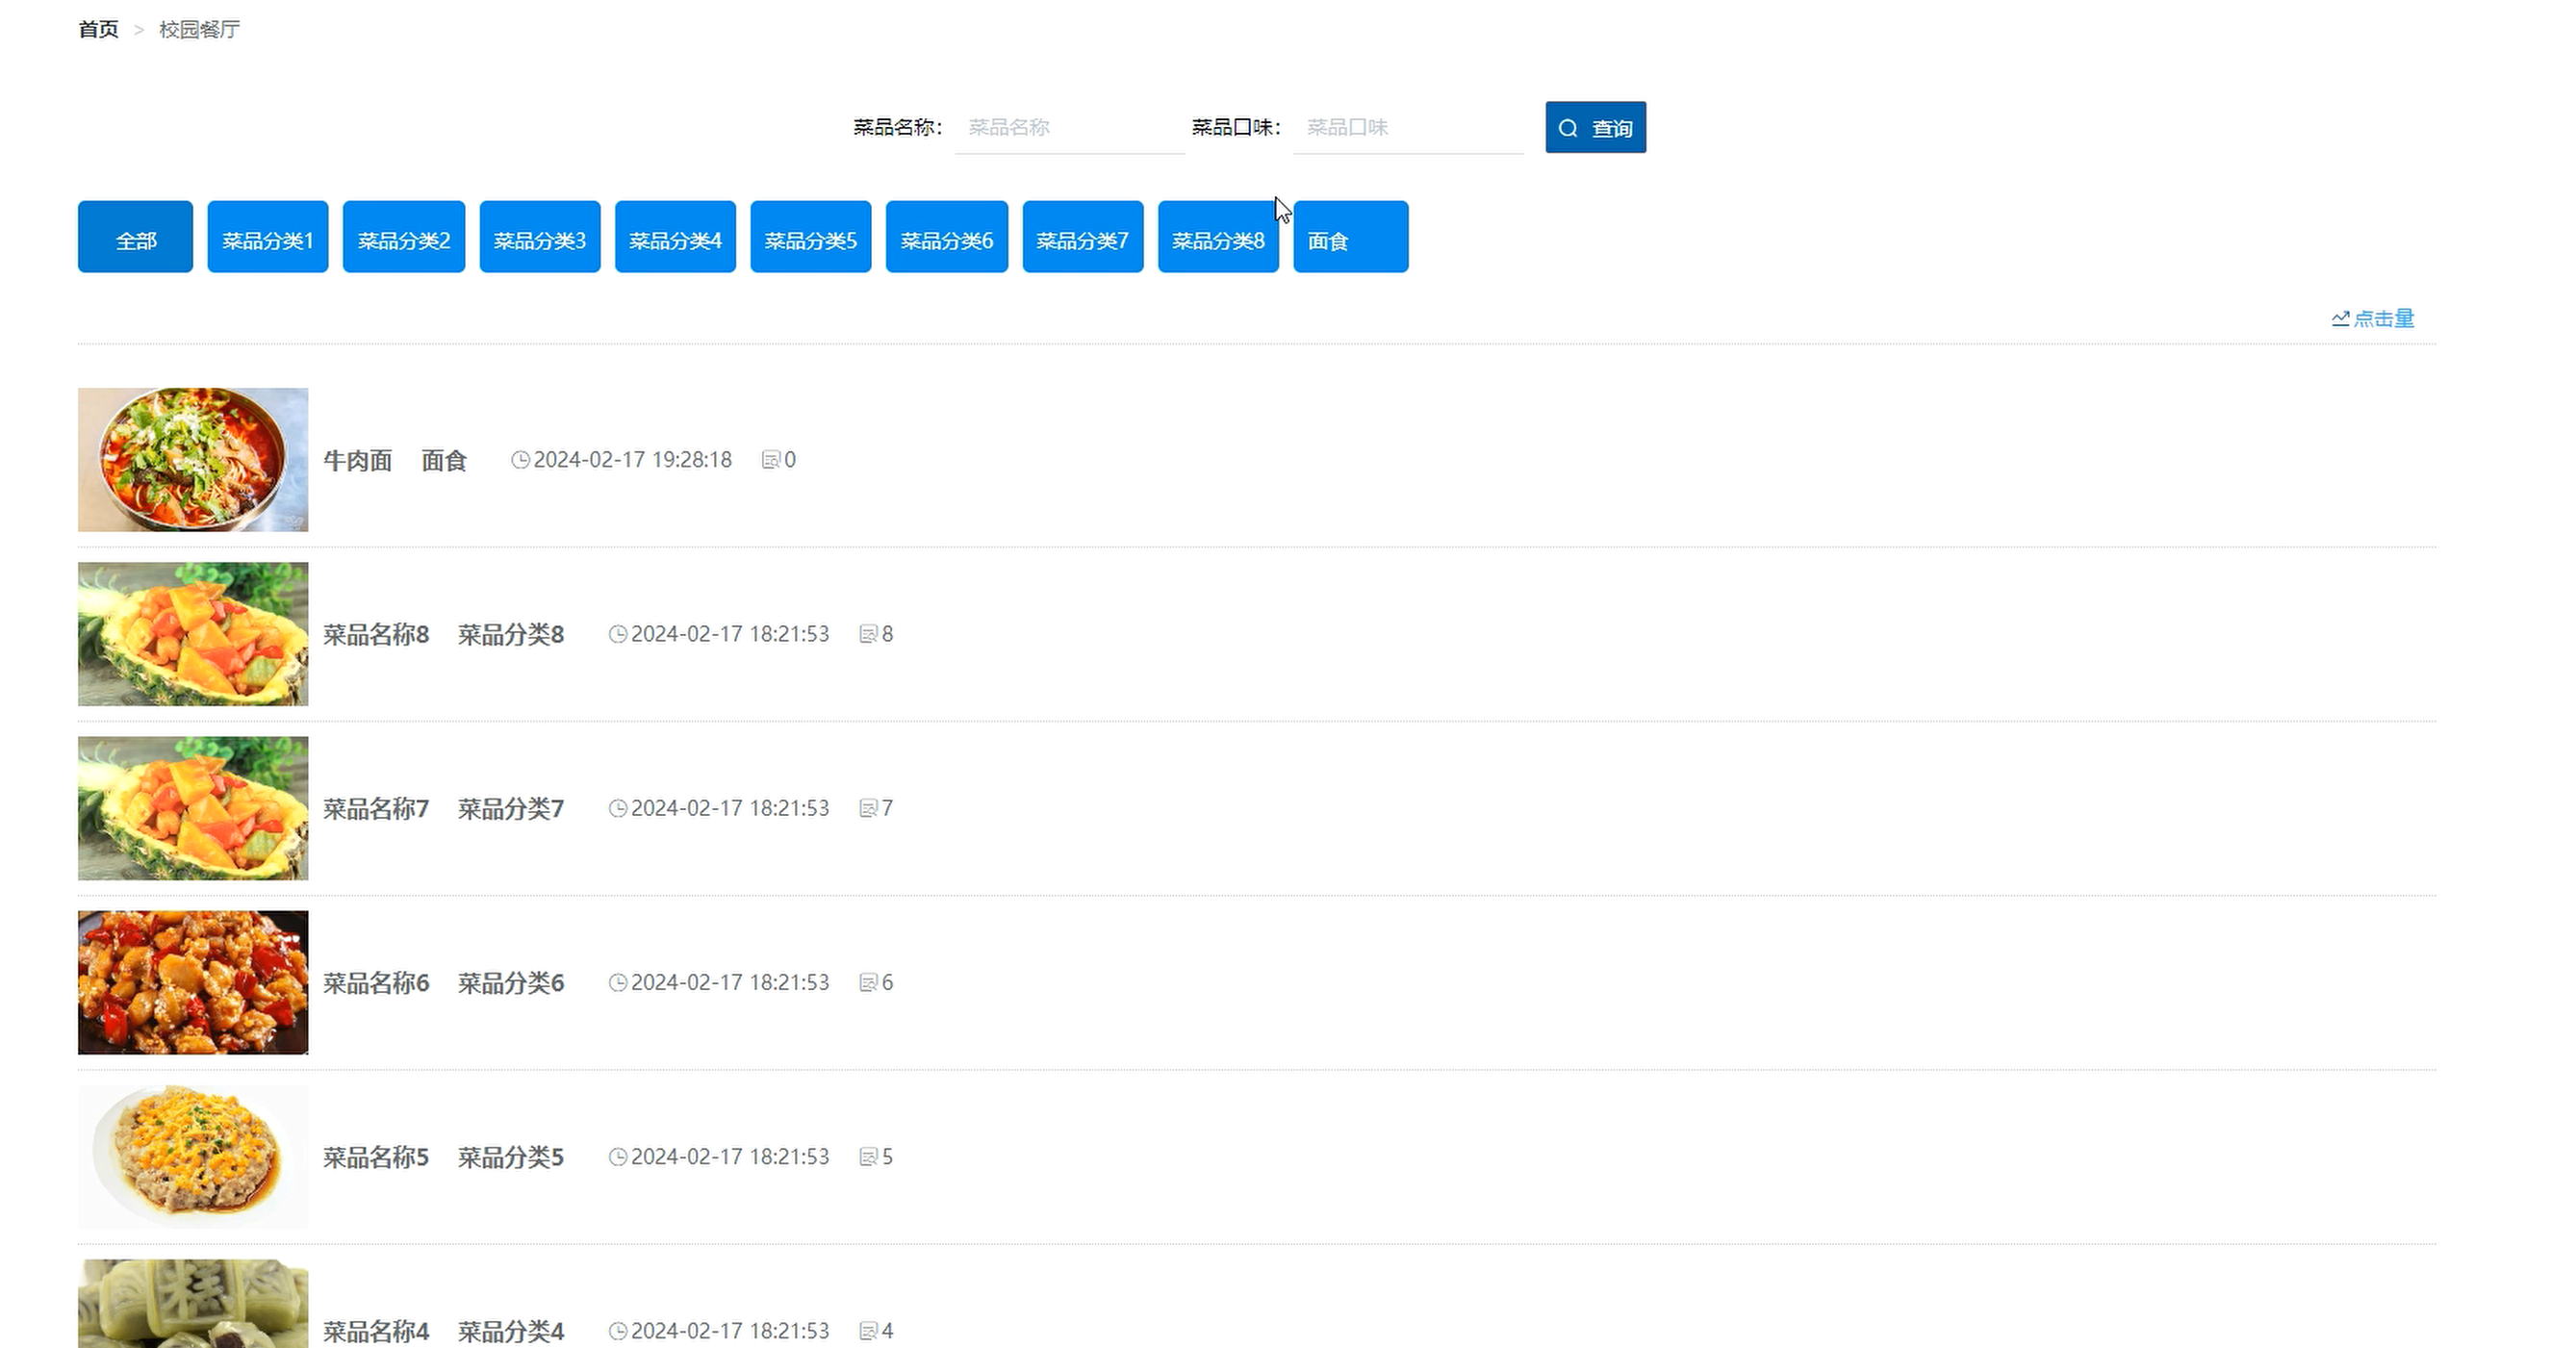
Task: Click the 面食 label in 牛肉面 row
Action: (x=444, y=460)
